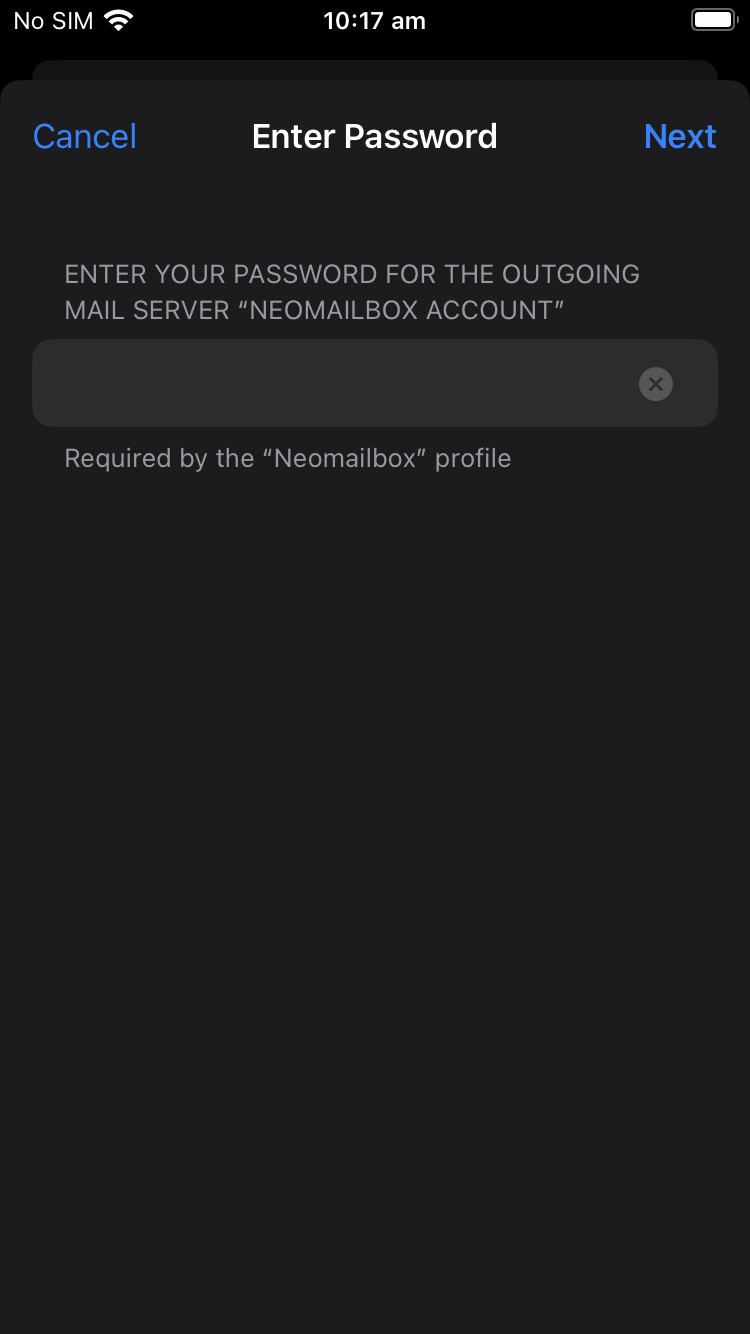
Task: Tap the No SIM carrier label
Action: [53, 21]
